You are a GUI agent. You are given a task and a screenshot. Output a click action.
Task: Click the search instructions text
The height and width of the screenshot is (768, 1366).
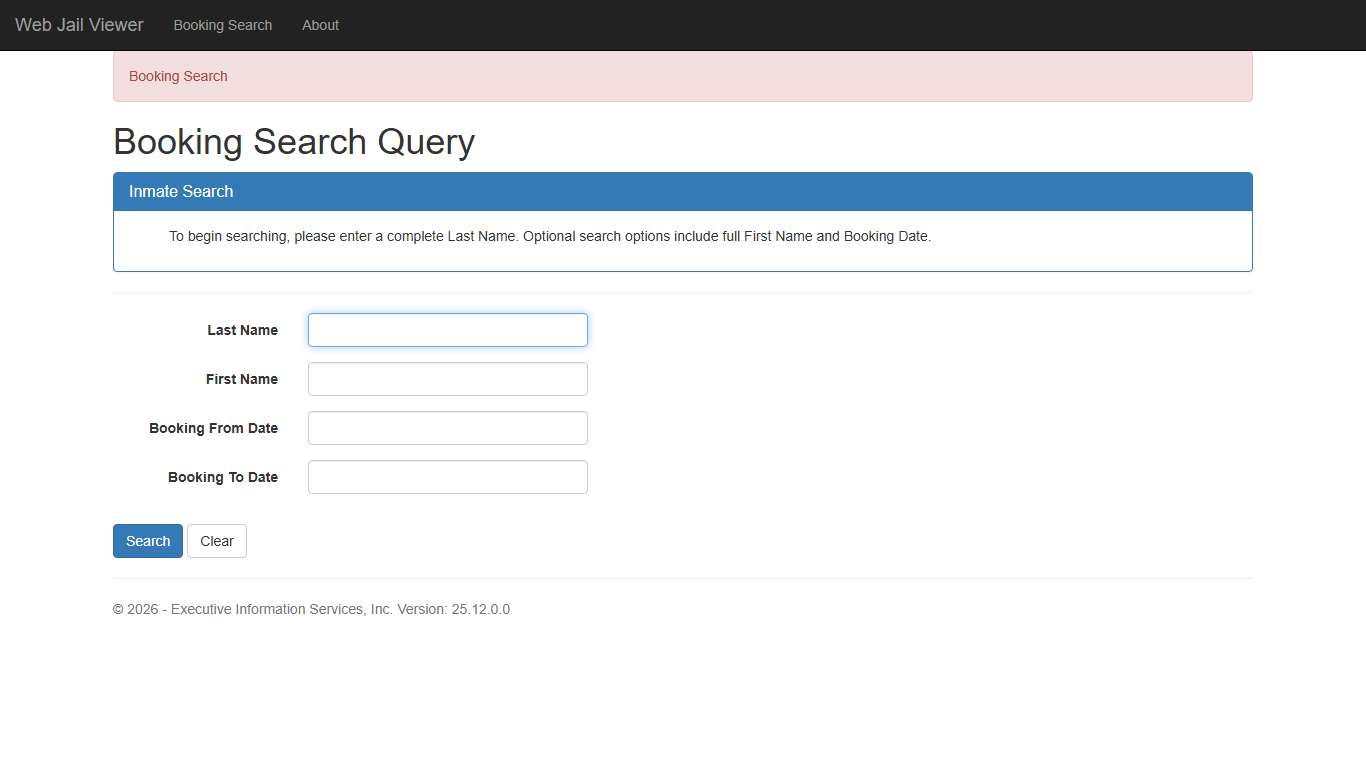549,236
